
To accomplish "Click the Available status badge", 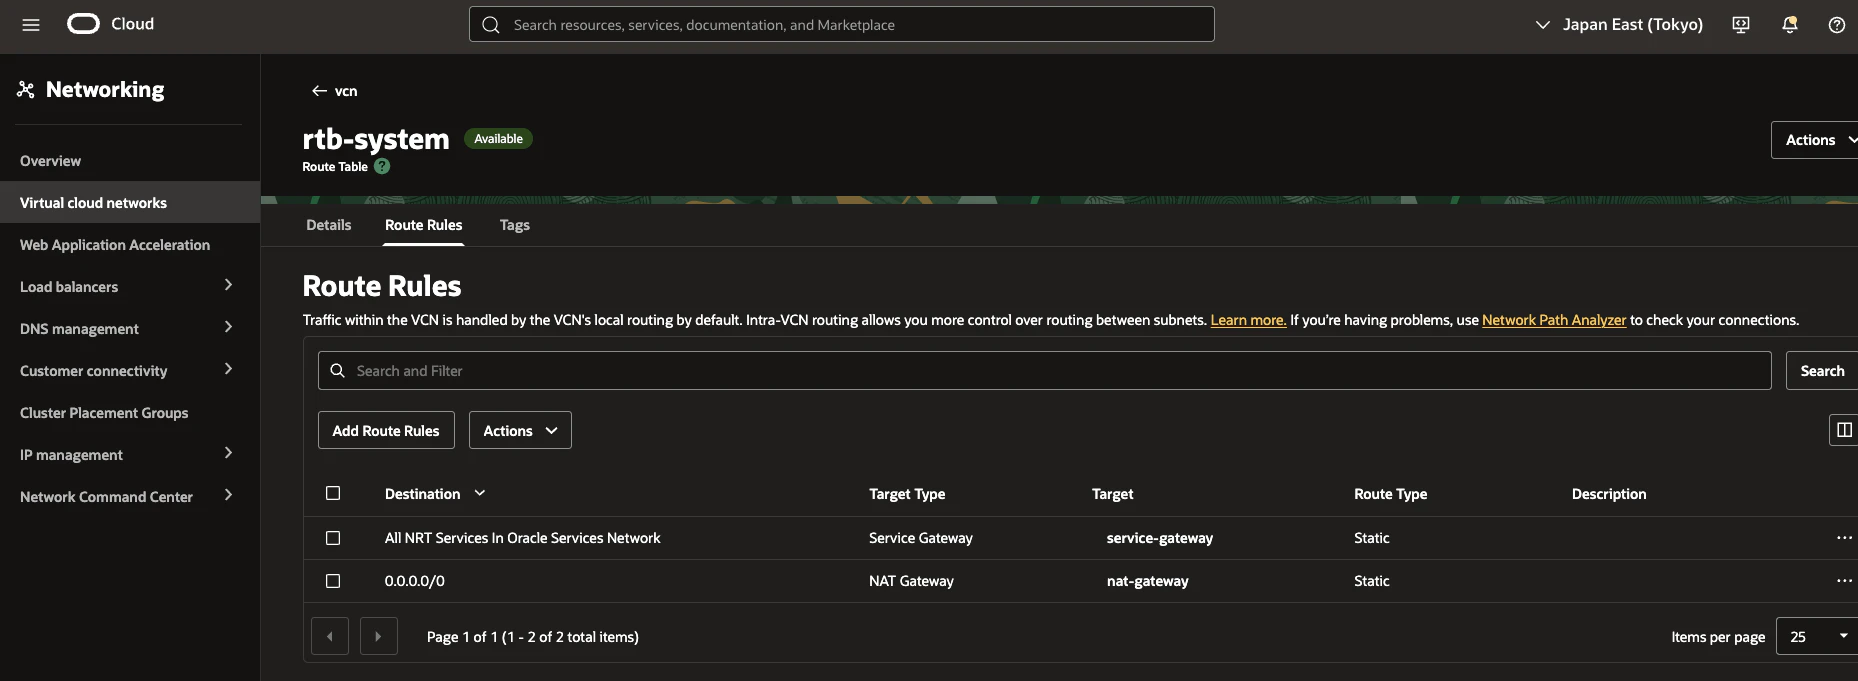I will point(498,139).
